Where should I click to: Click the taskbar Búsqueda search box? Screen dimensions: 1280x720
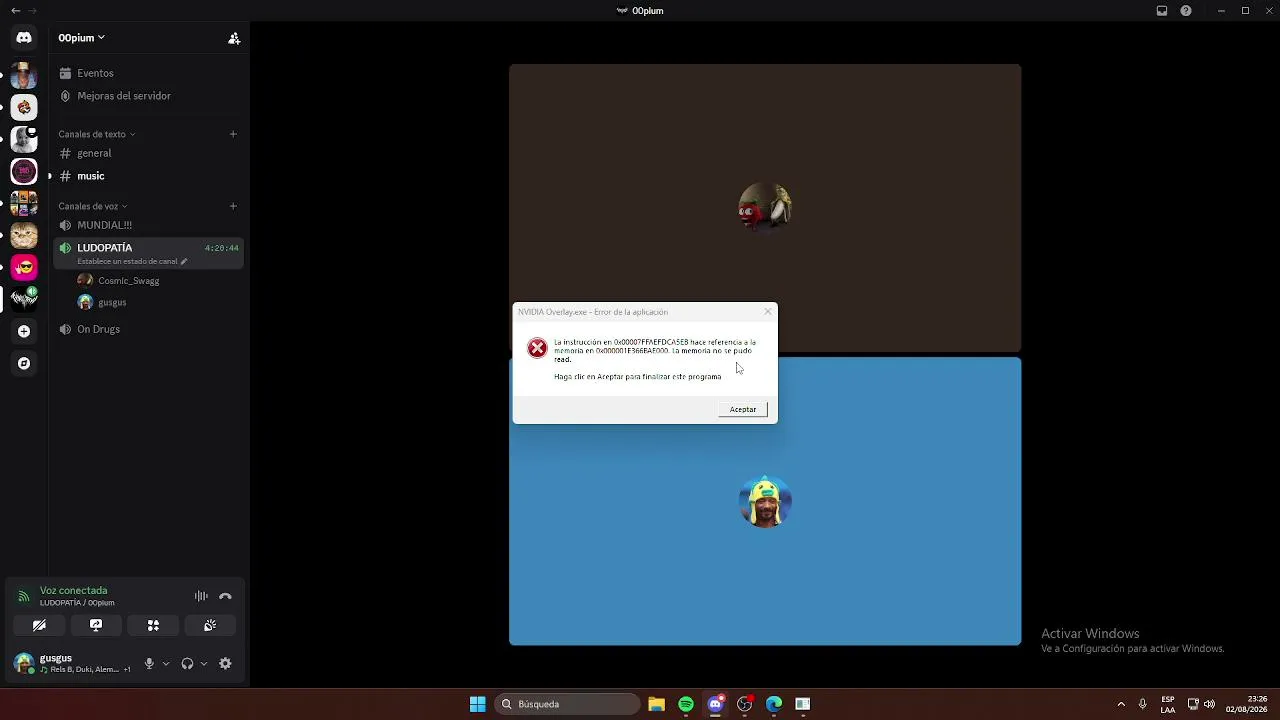tap(567, 704)
